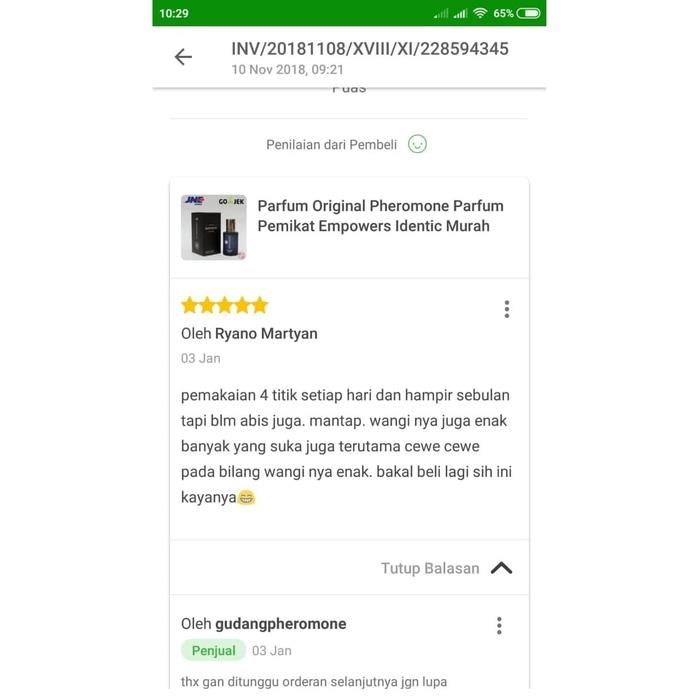
Task: Open gudangpheromone reply's three-dot menu
Action: pos(499,625)
